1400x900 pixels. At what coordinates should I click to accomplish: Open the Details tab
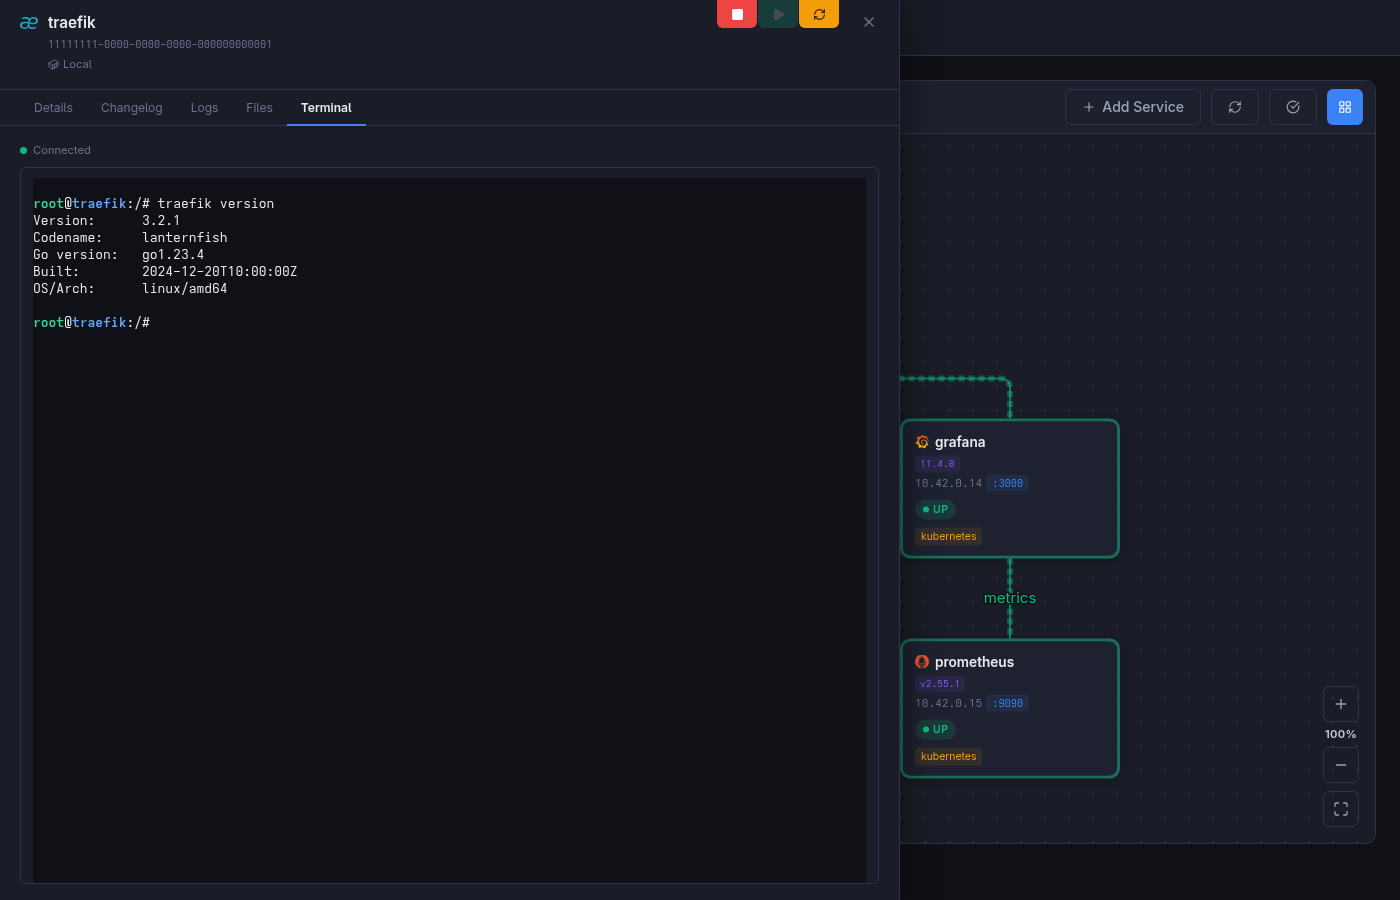pyautogui.click(x=53, y=108)
